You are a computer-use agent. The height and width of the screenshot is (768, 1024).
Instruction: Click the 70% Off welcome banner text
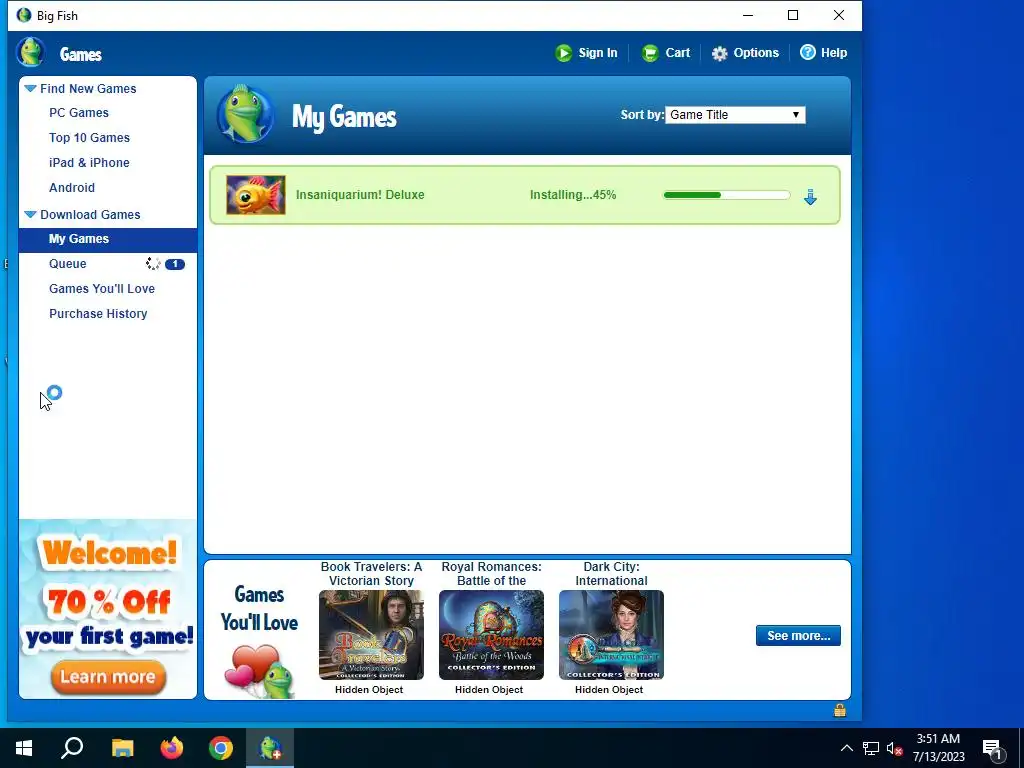coord(109,601)
